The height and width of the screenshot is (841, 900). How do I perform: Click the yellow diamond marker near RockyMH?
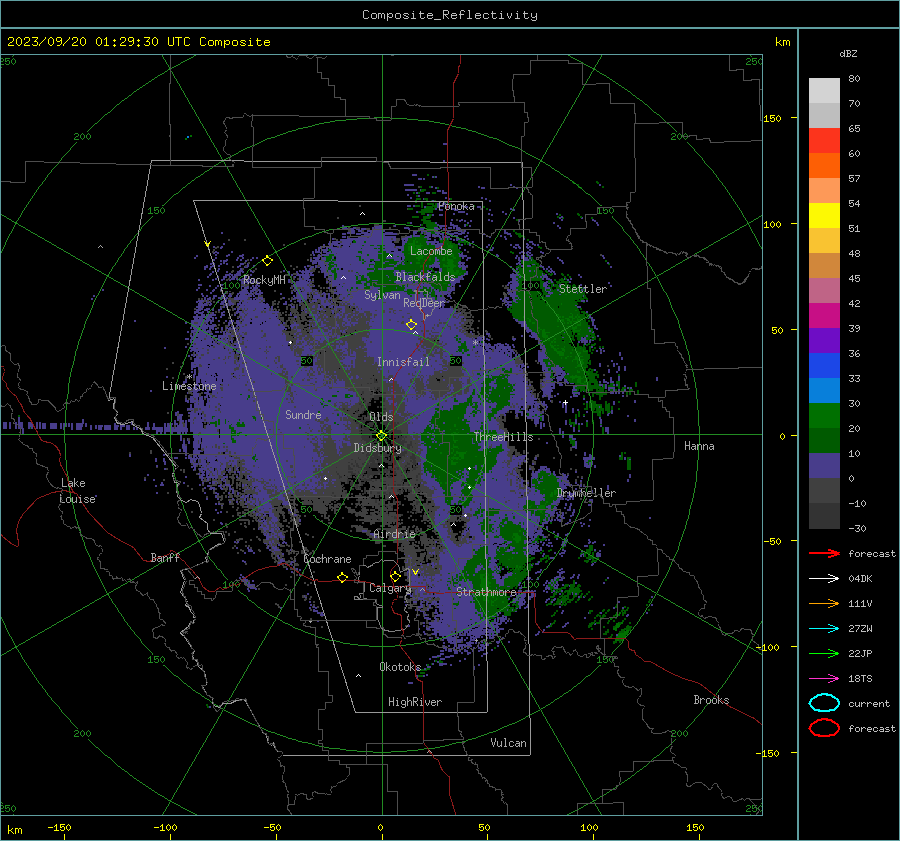[x=267, y=261]
